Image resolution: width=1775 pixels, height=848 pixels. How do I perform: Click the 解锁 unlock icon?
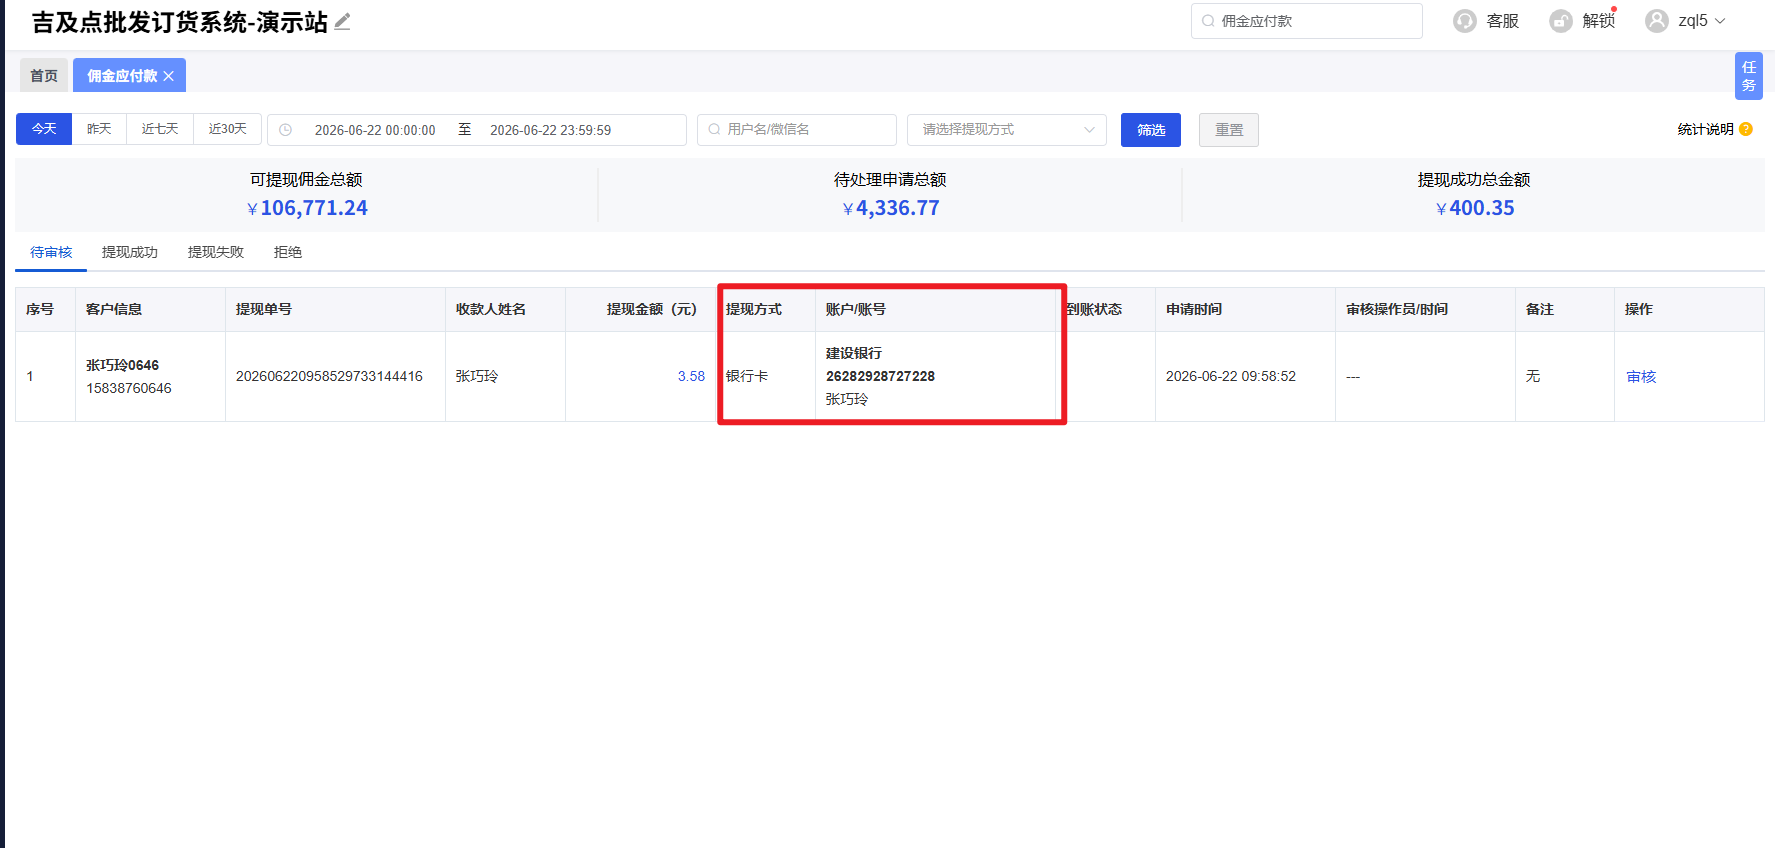click(x=1561, y=21)
